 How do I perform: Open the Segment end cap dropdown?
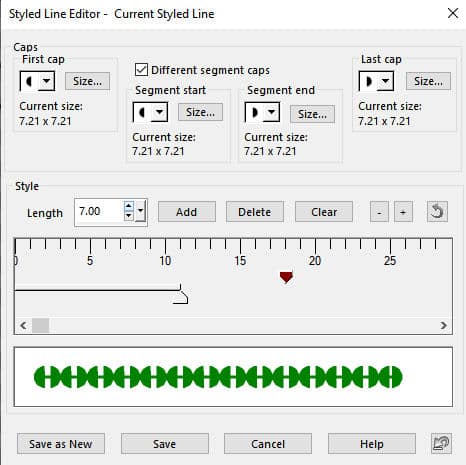(271, 112)
